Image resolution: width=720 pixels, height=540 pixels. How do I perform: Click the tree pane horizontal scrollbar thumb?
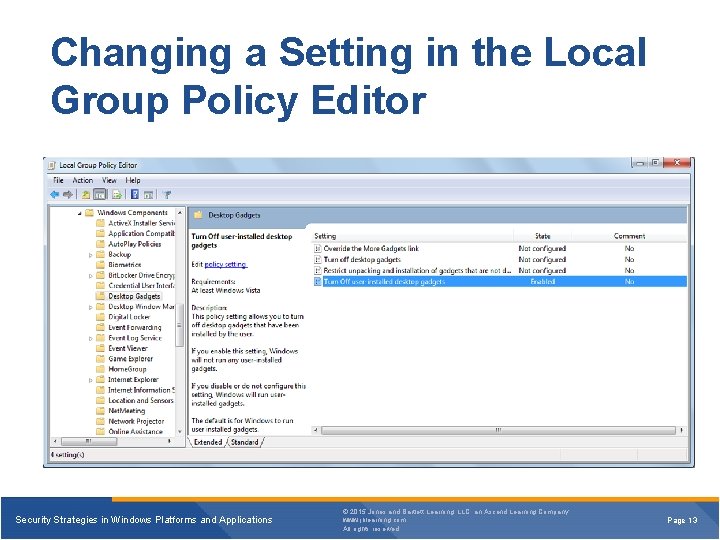pos(89,441)
